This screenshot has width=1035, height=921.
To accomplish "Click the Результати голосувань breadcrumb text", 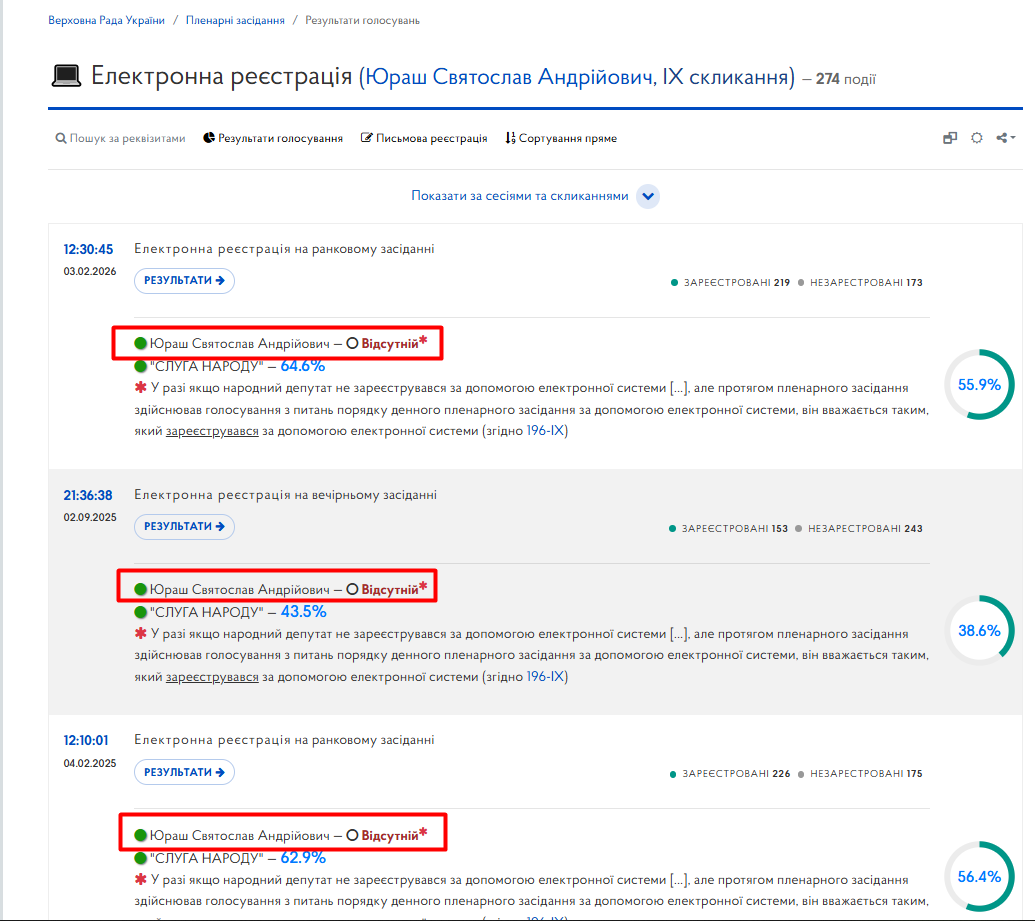I will (x=362, y=20).
